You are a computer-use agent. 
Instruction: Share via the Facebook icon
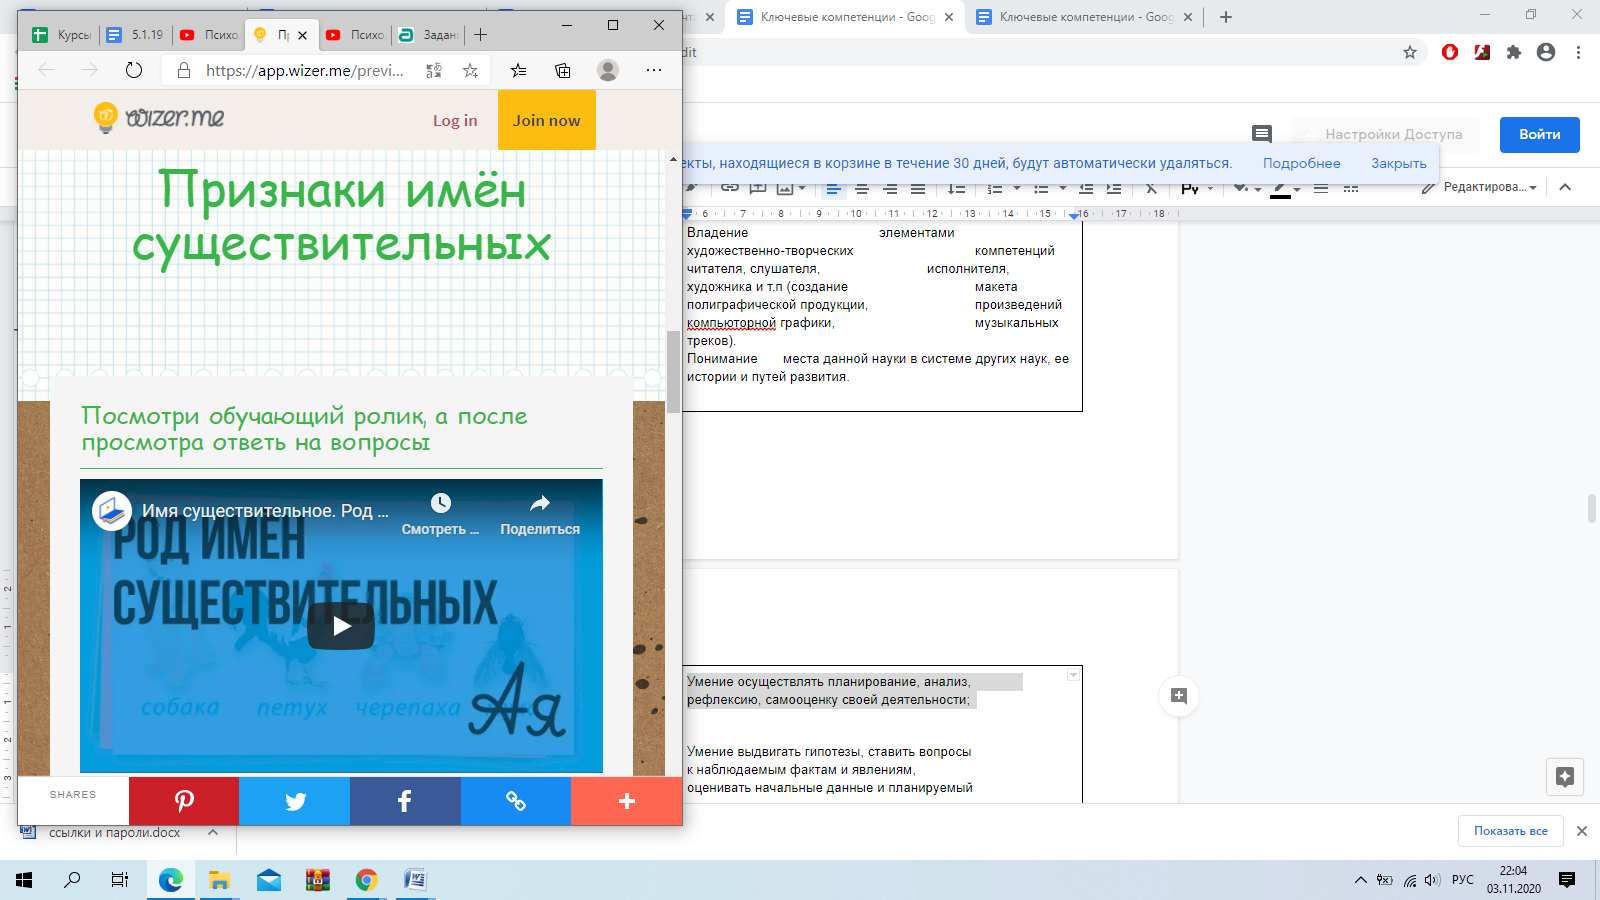coord(405,801)
